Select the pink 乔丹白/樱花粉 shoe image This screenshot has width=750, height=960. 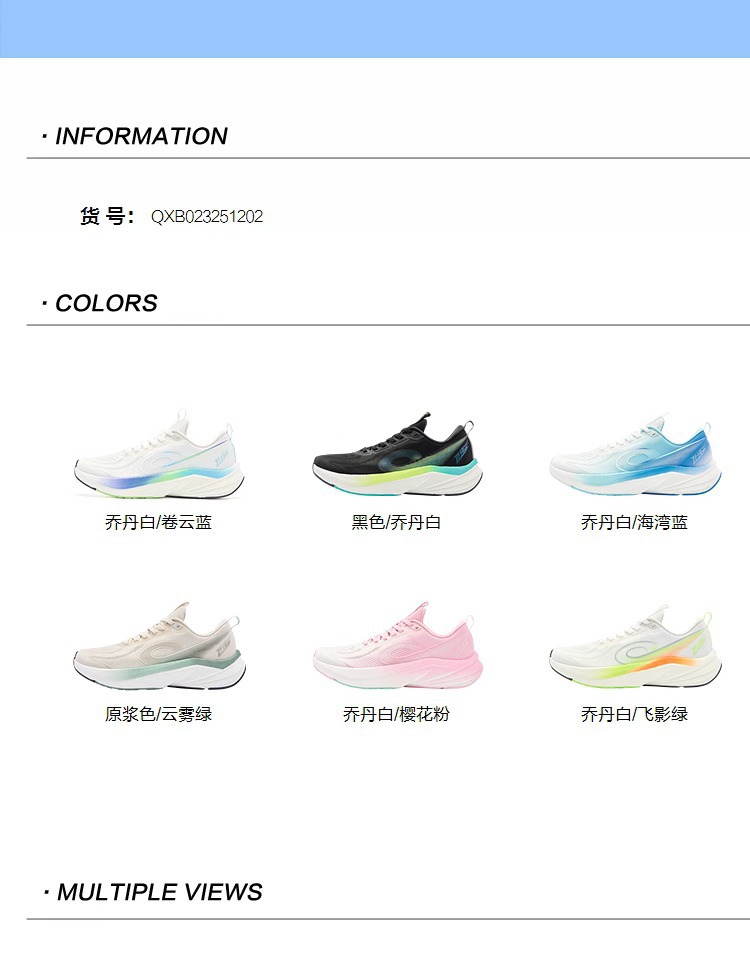coord(397,646)
